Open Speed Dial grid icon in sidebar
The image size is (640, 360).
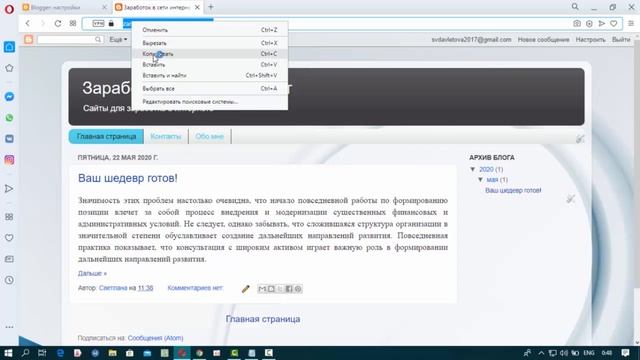click(x=9, y=217)
